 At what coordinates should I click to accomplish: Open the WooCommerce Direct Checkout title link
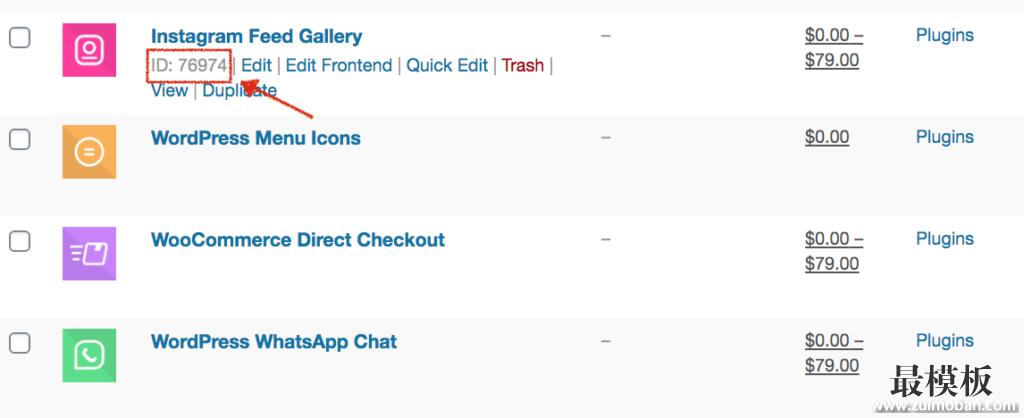(x=298, y=240)
